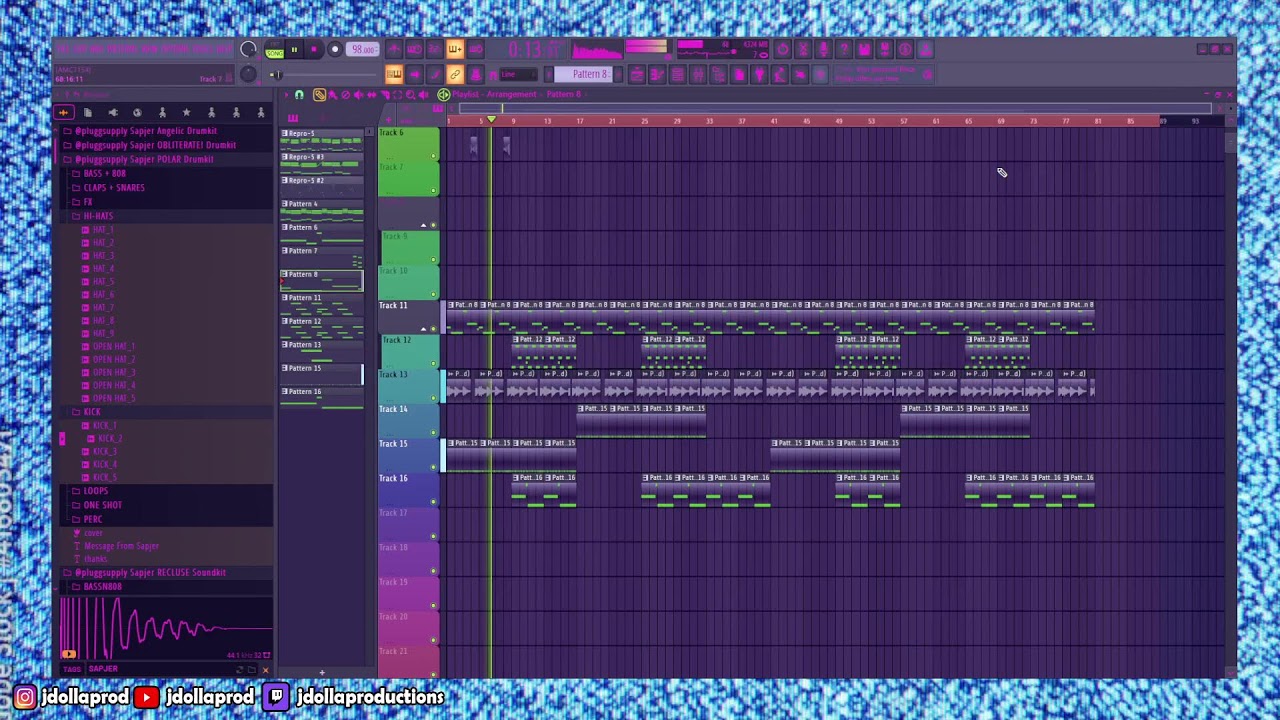Select Pattern 16 in the picker
The width and height of the screenshot is (1280, 720).
coord(322,397)
